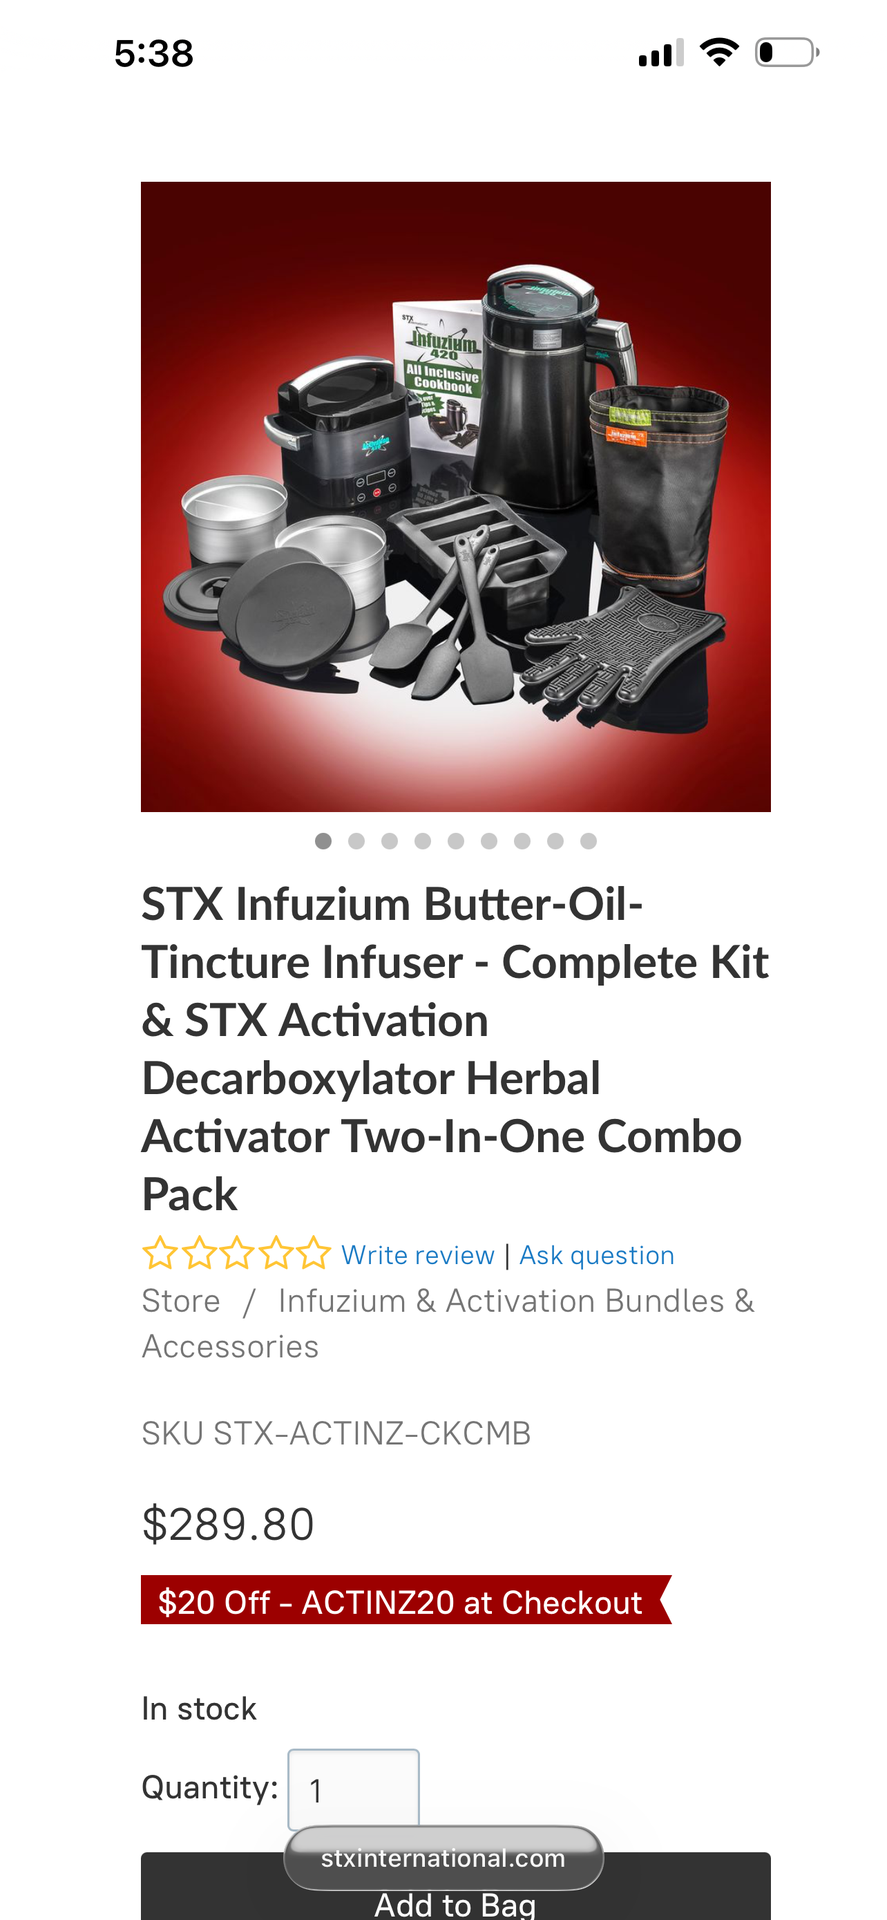The width and height of the screenshot is (887, 1920).
Task: Tap the first image carousel dot
Action: pyautogui.click(x=323, y=841)
